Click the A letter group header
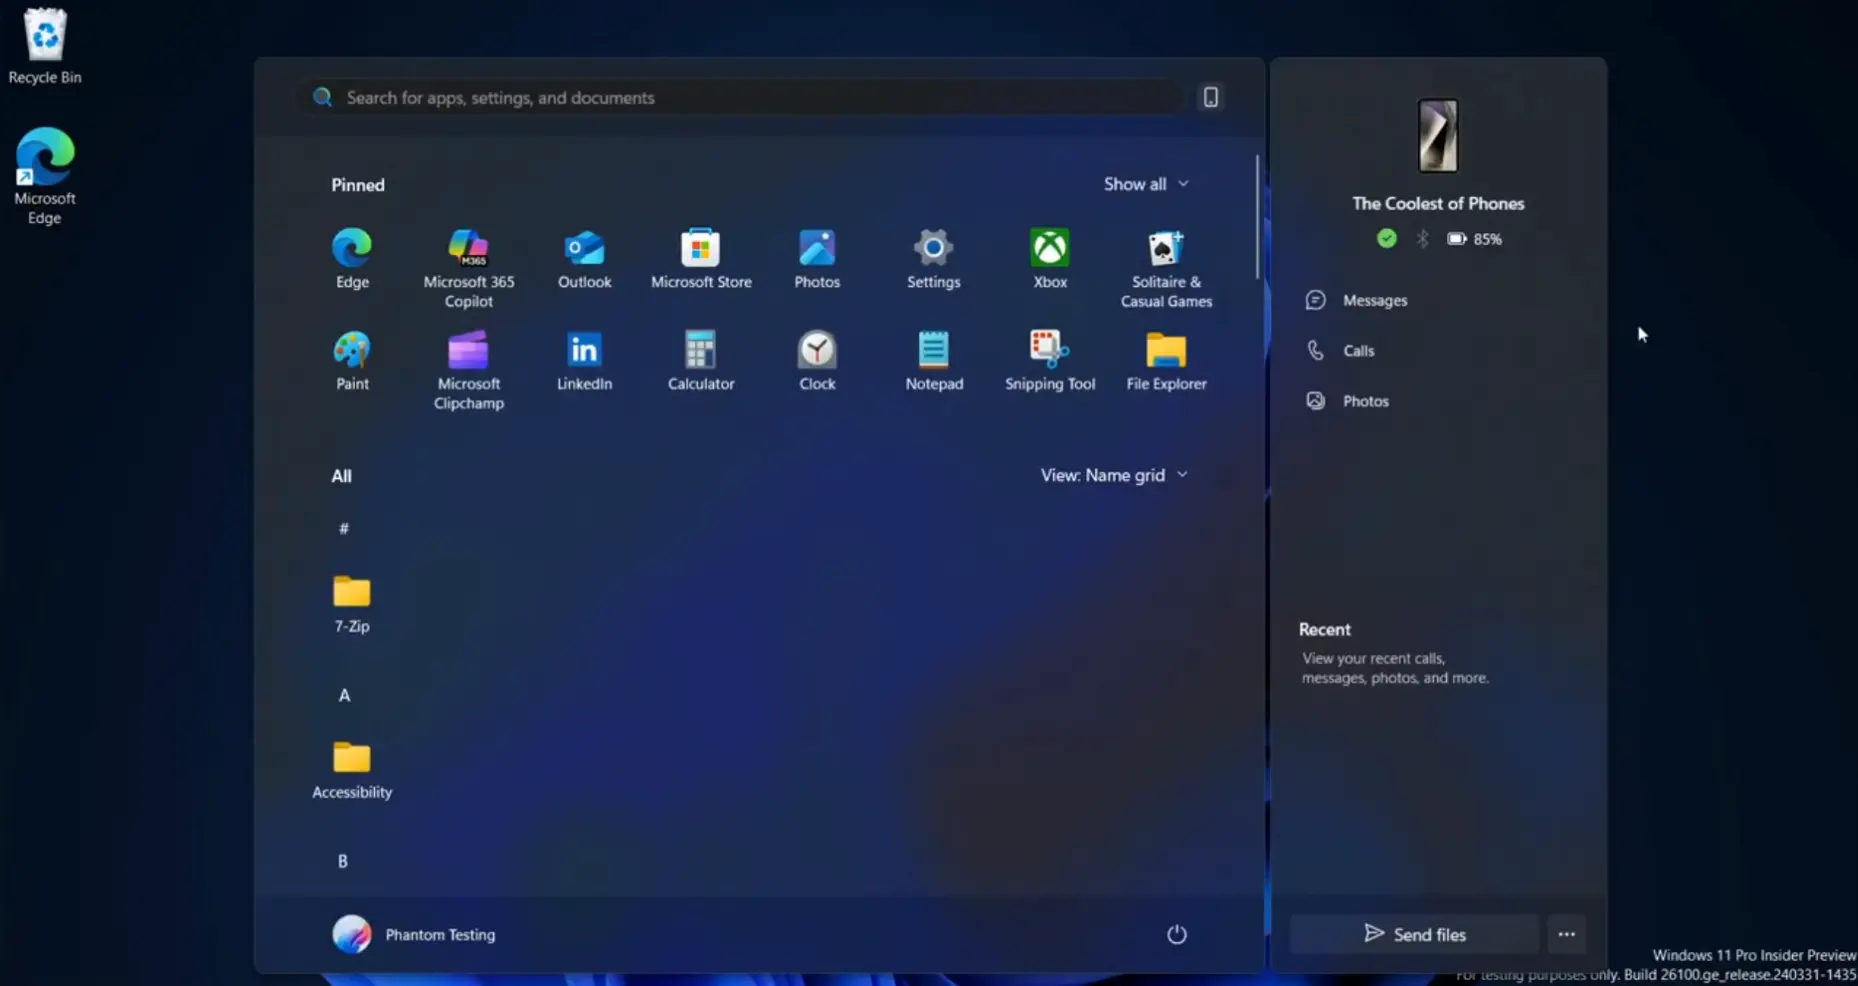 344,695
